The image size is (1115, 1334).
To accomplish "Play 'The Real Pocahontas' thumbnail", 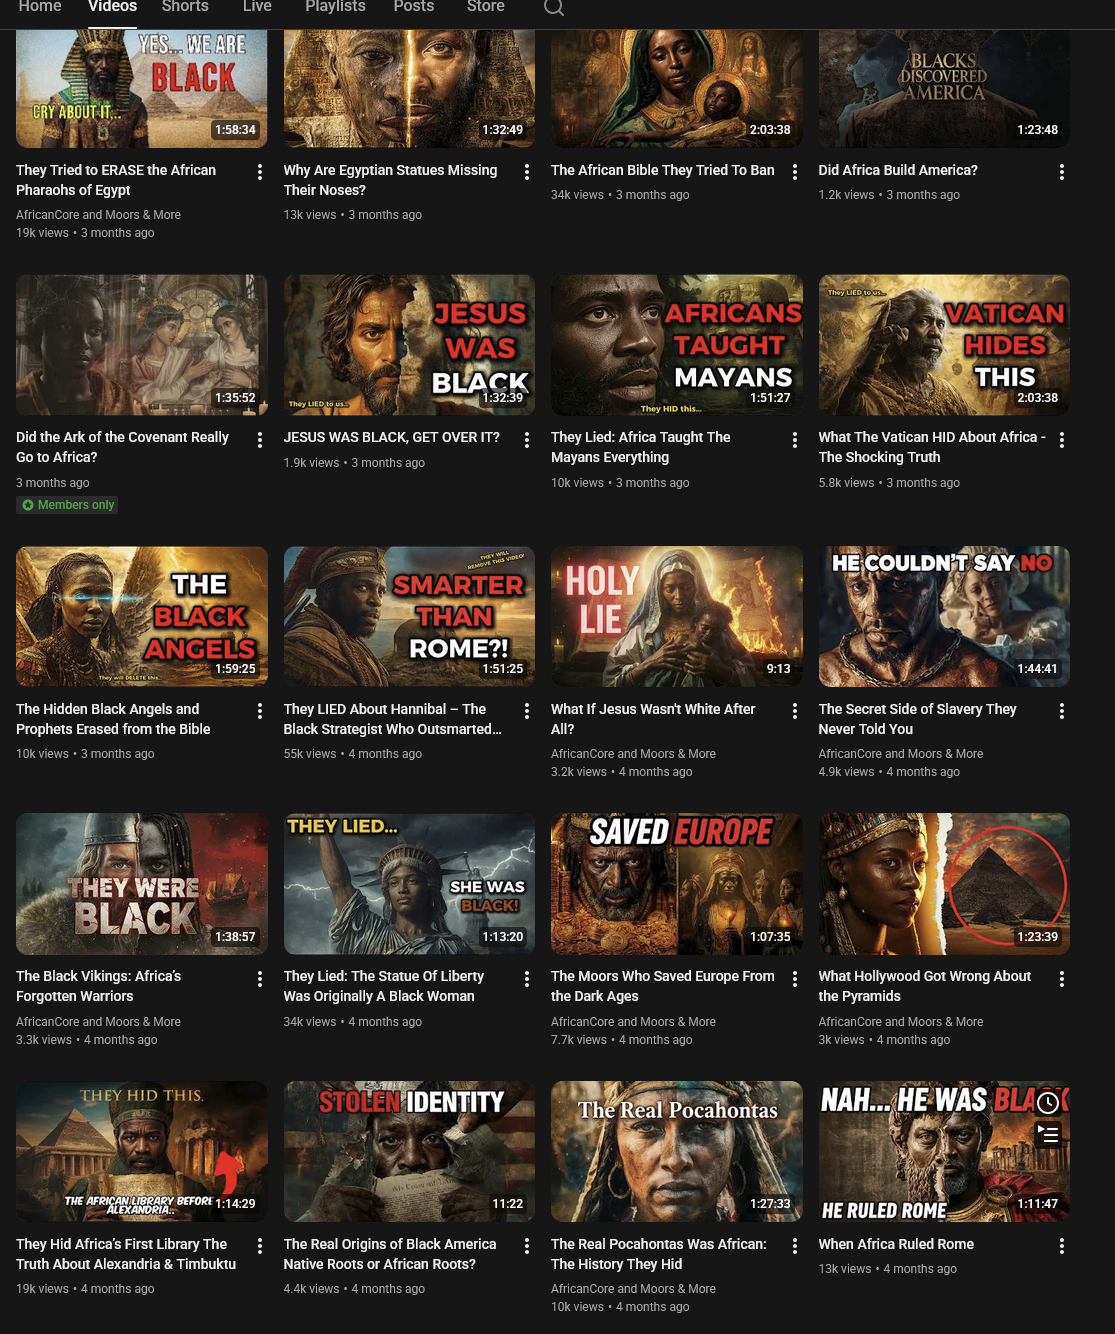I will pos(677,1151).
